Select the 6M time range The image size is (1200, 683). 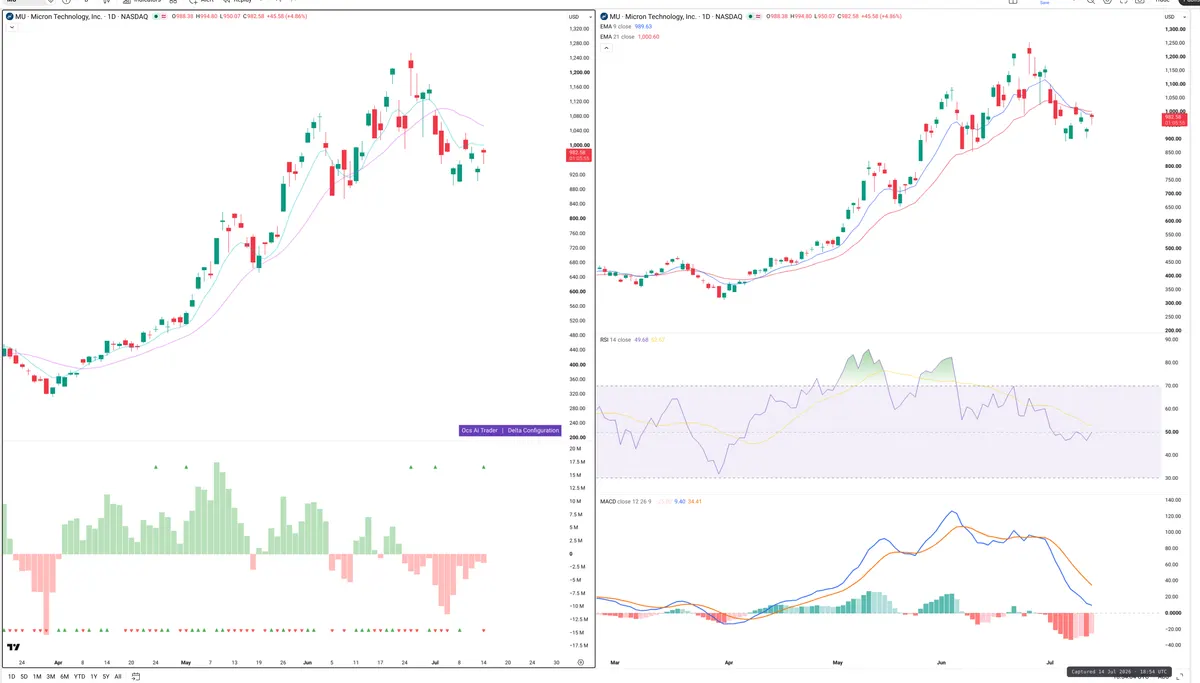pyautogui.click(x=64, y=676)
